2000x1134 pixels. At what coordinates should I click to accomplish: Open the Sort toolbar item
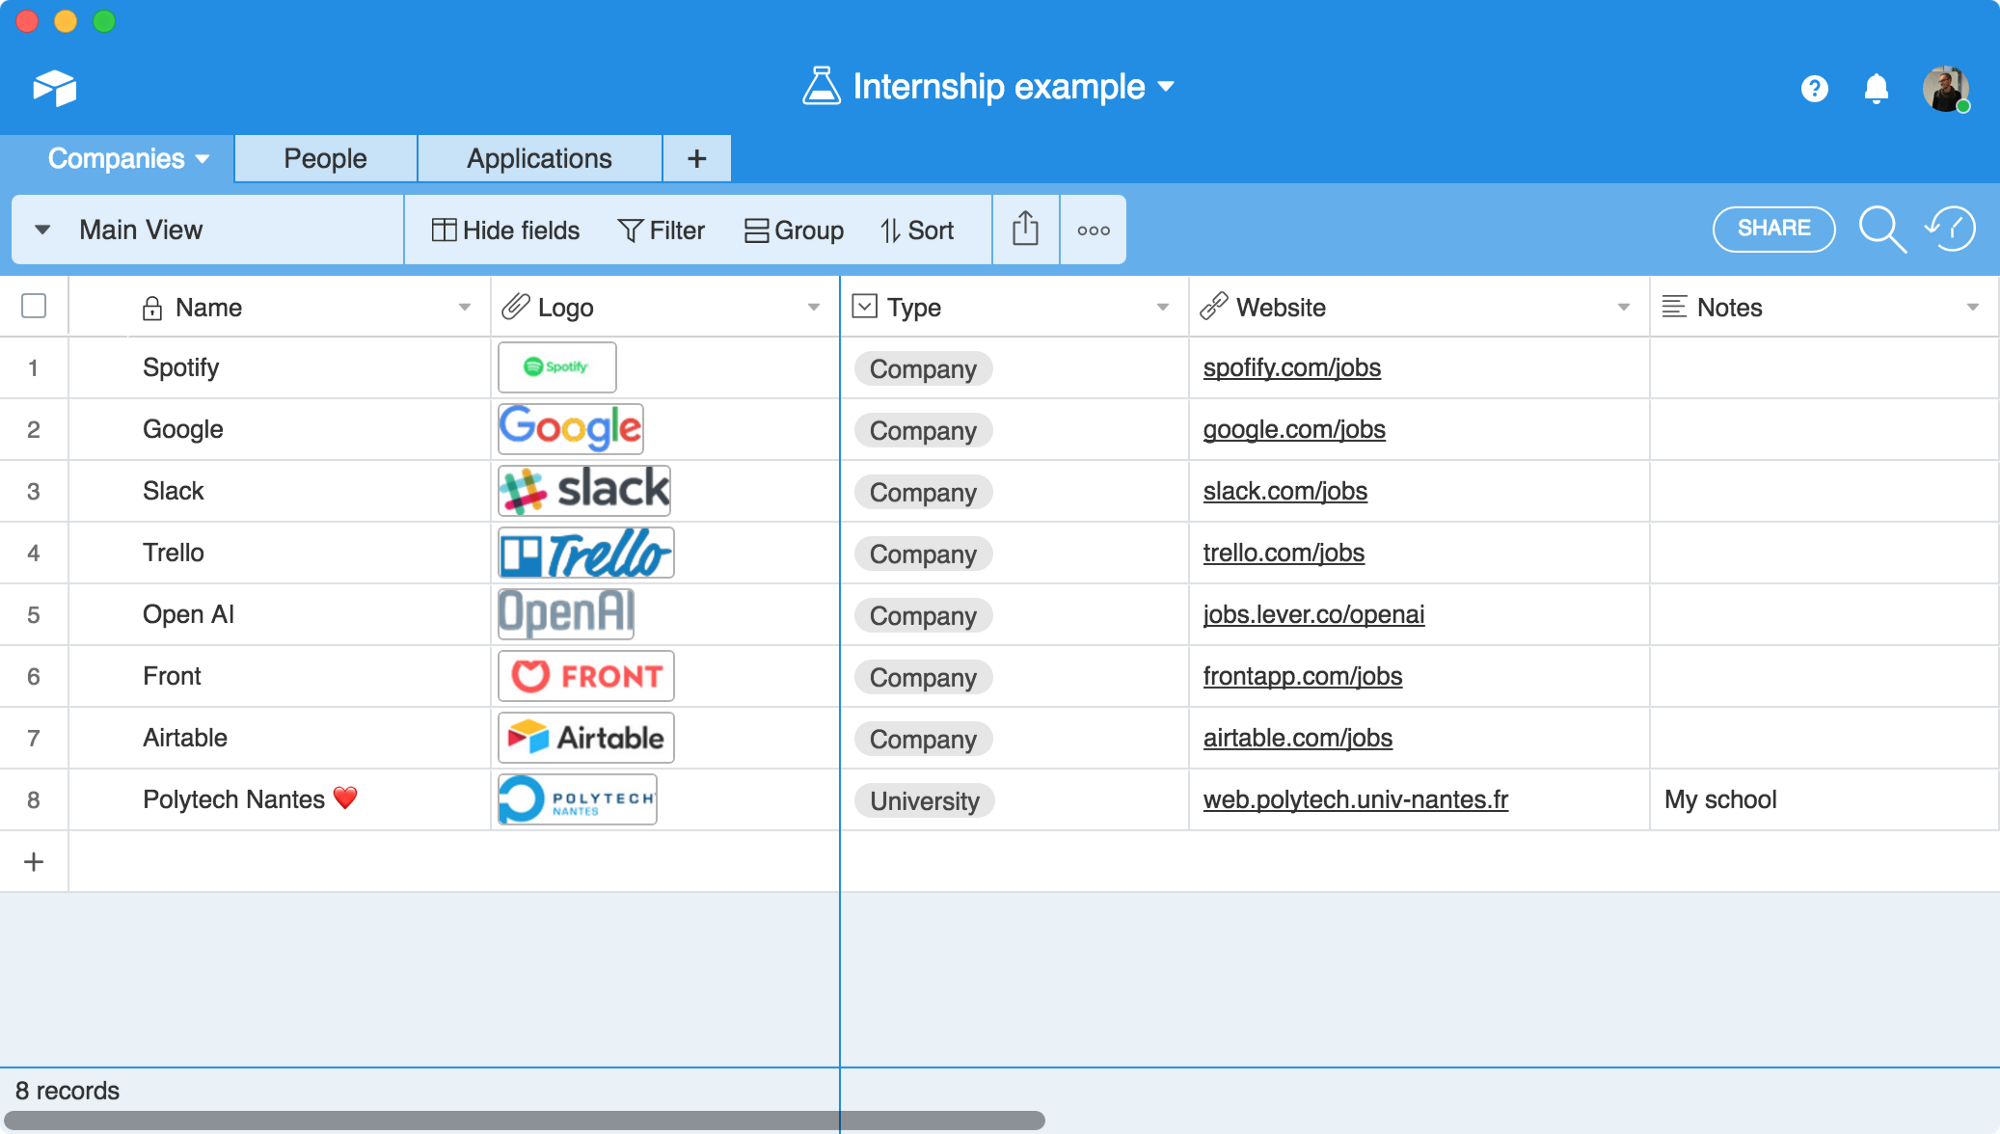point(917,230)
